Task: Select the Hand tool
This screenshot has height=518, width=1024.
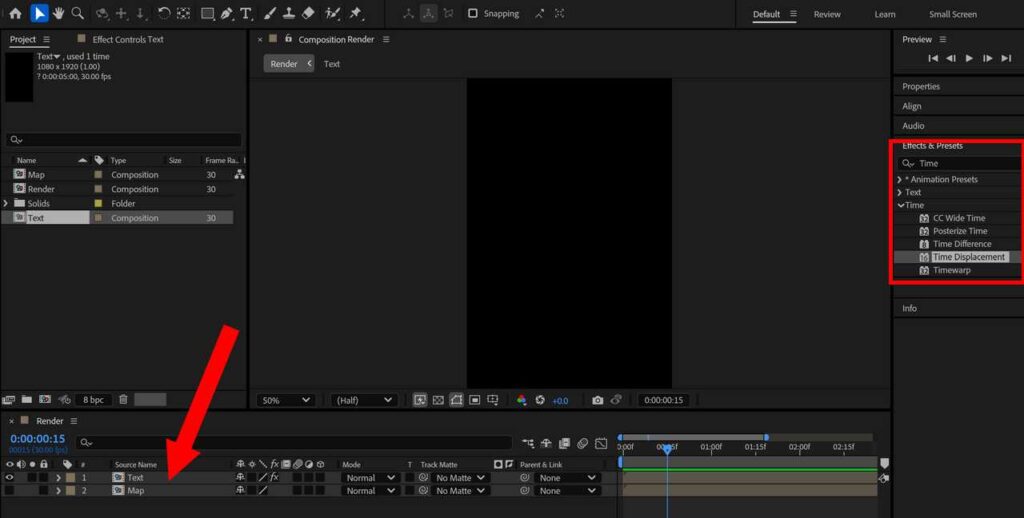Action: pos(58,13)
